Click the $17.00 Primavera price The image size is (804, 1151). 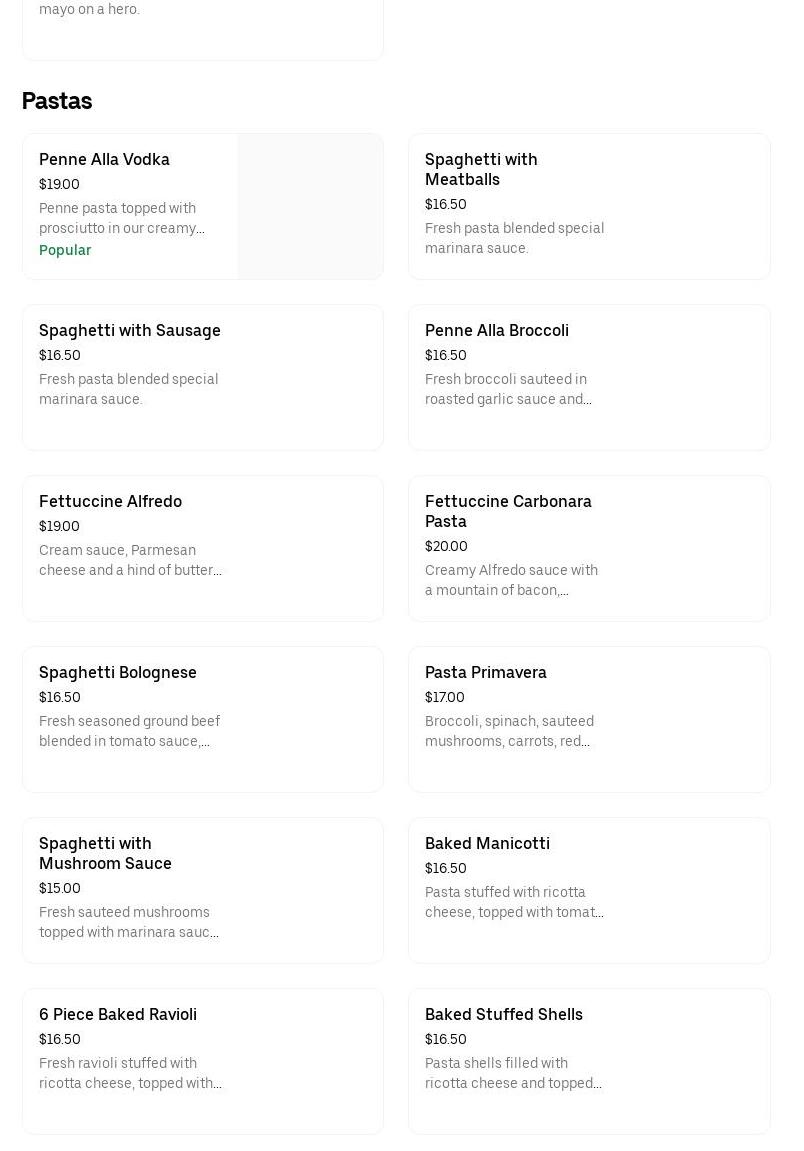[x=445, y=698]
